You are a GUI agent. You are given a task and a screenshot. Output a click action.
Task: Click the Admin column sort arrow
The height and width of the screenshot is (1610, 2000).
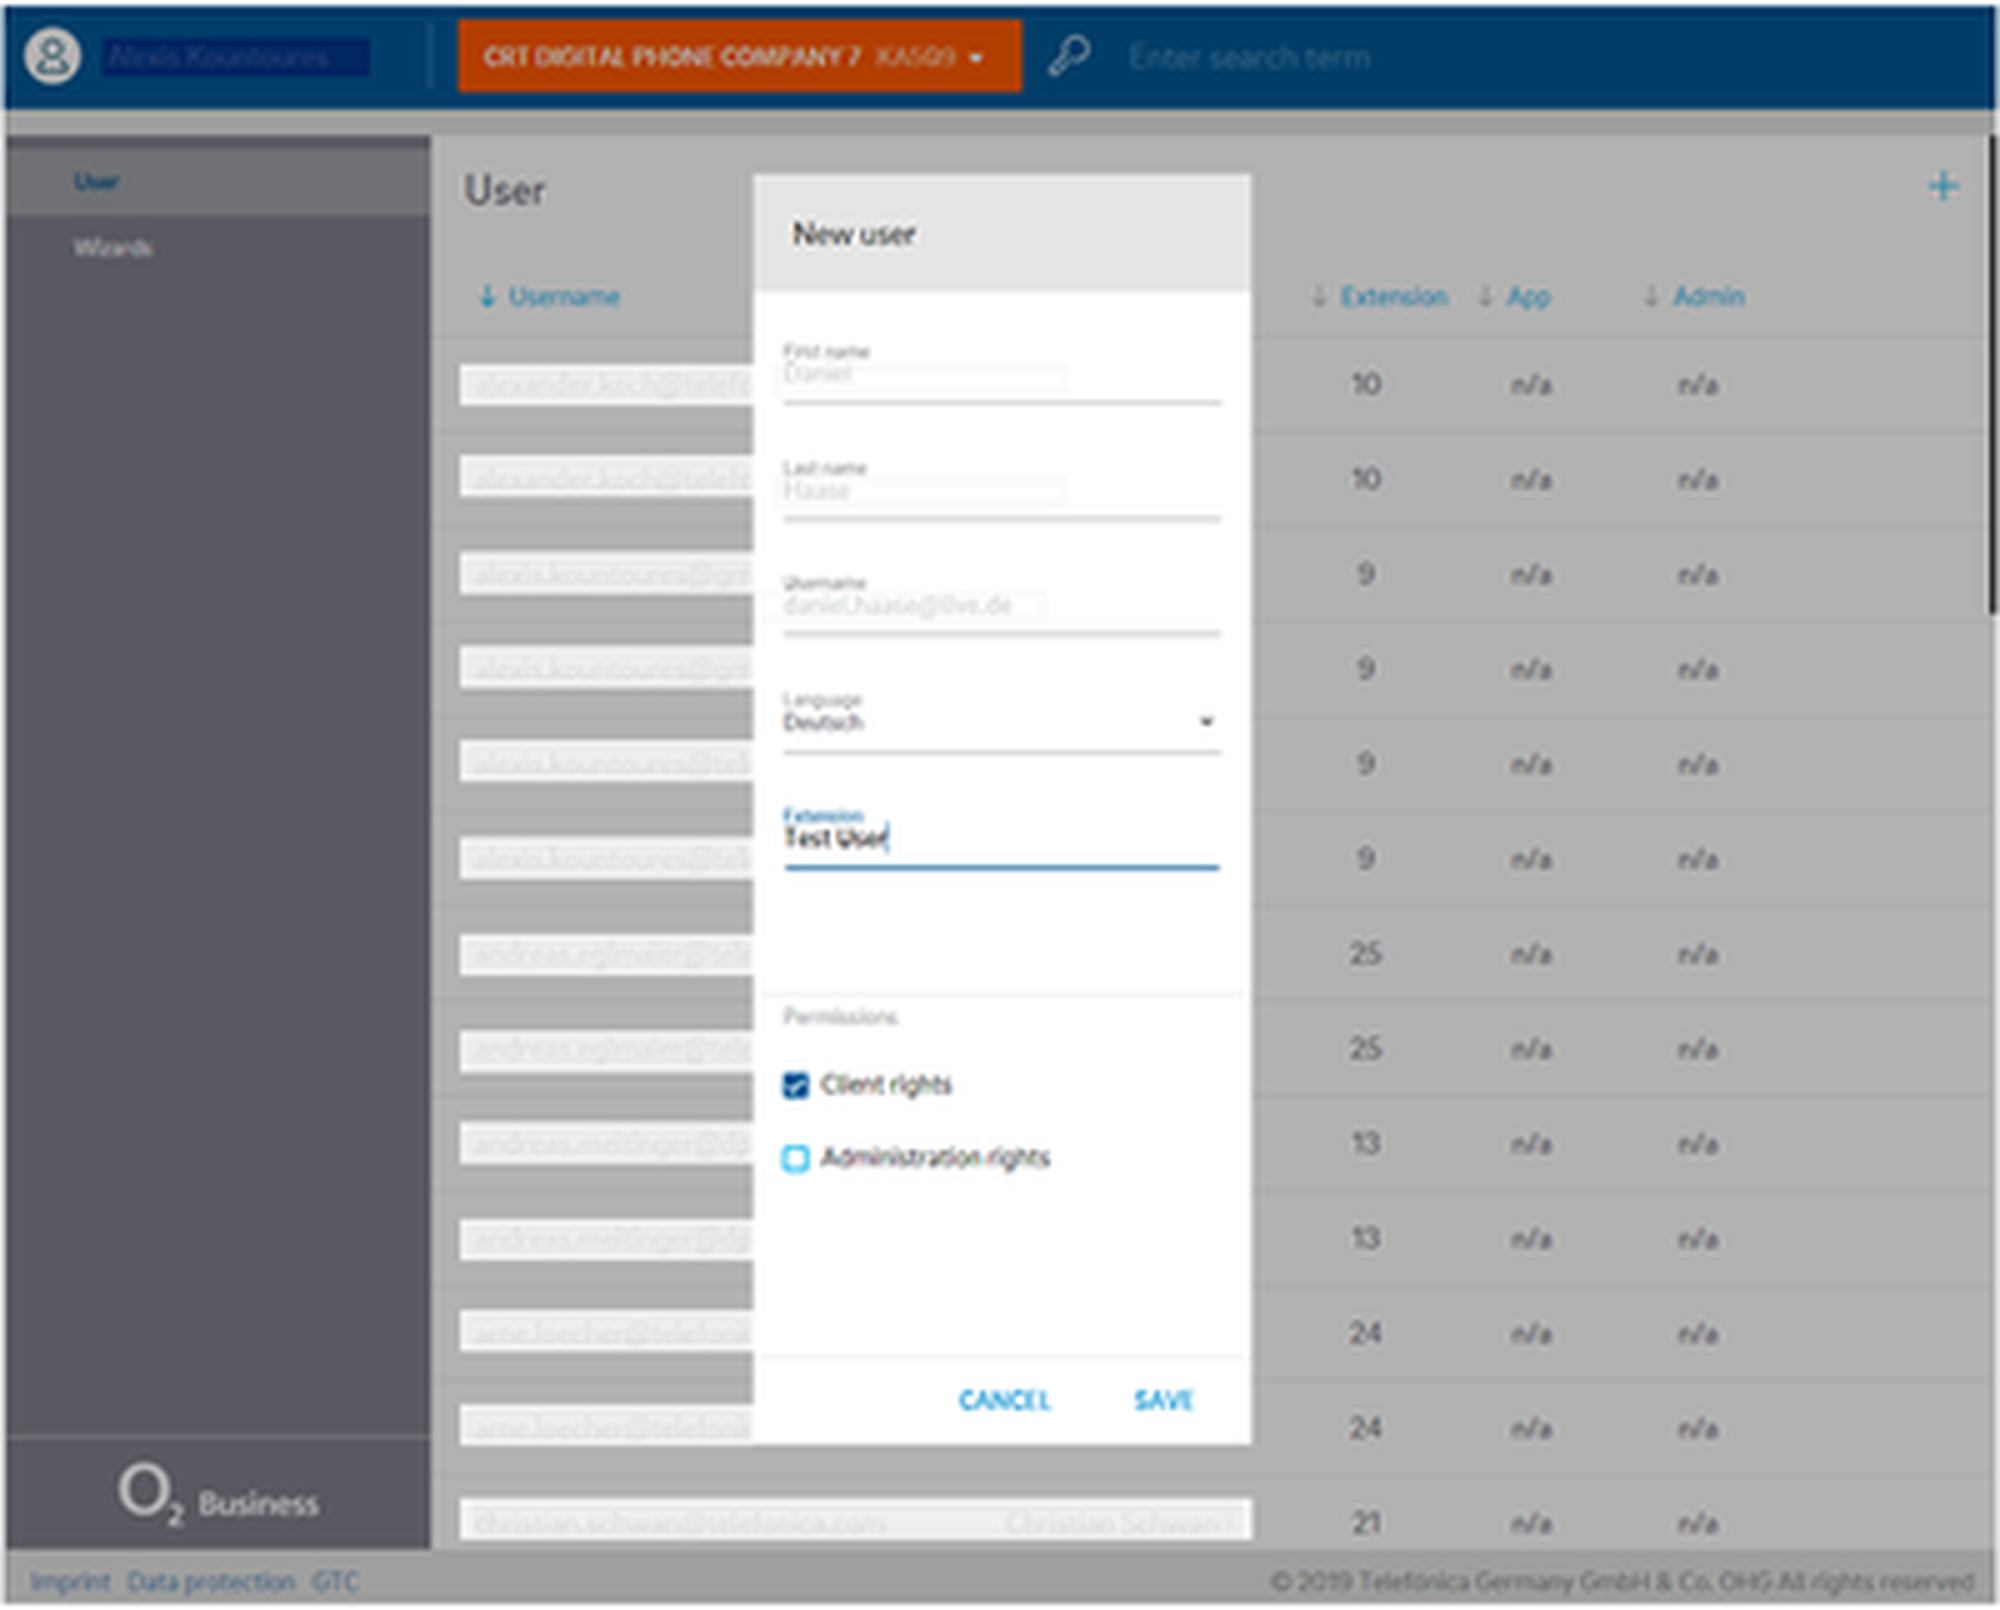pos(1651,296)
